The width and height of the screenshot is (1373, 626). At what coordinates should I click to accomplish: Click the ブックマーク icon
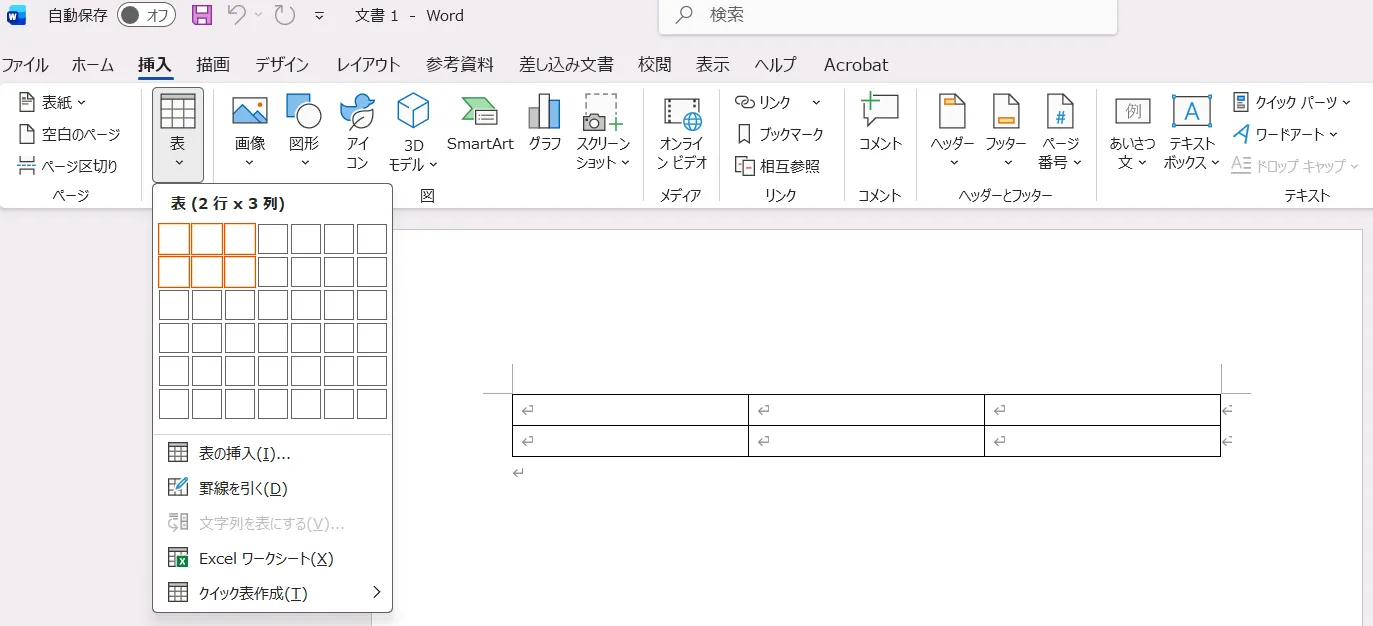pyautogui.click(x=745, y=134)
